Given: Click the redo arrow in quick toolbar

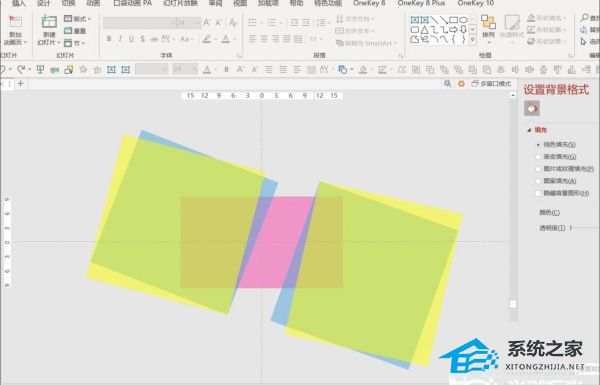Looking at the screenshot, I should (21, 69).
